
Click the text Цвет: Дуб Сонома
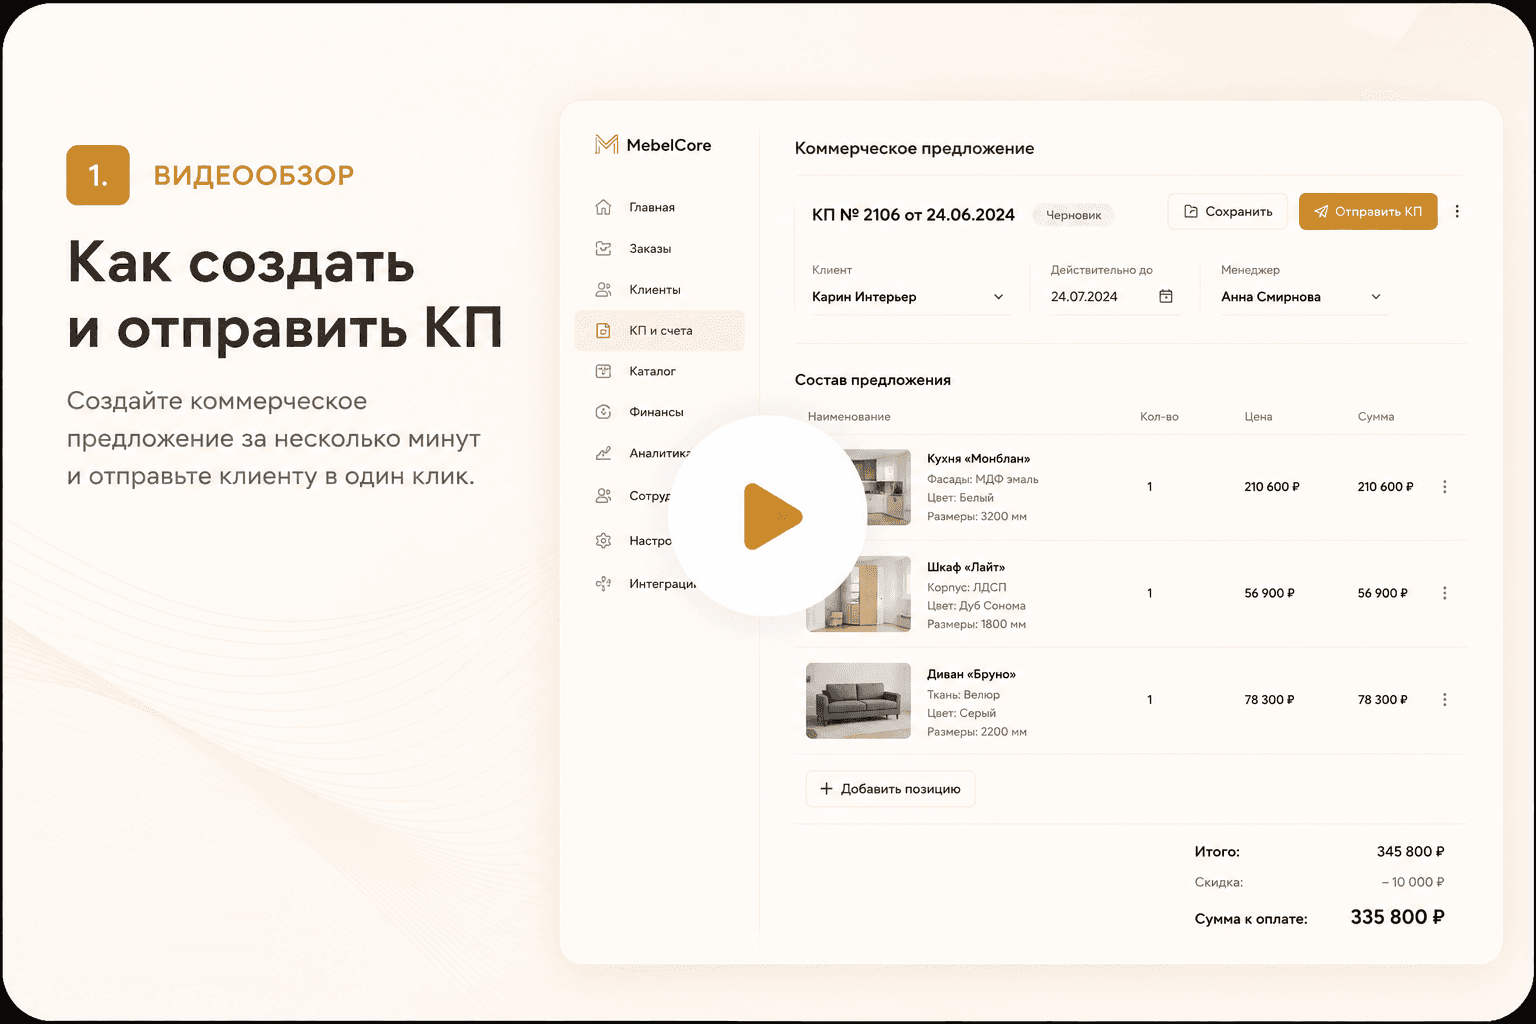point(976,606)
